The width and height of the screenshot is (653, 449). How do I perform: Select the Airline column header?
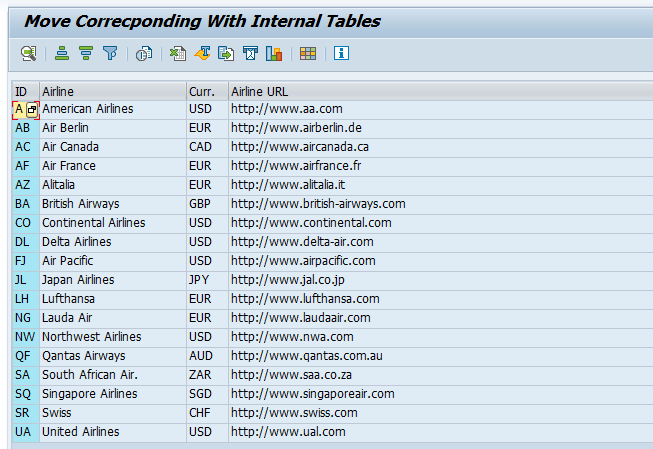(112, 91)
